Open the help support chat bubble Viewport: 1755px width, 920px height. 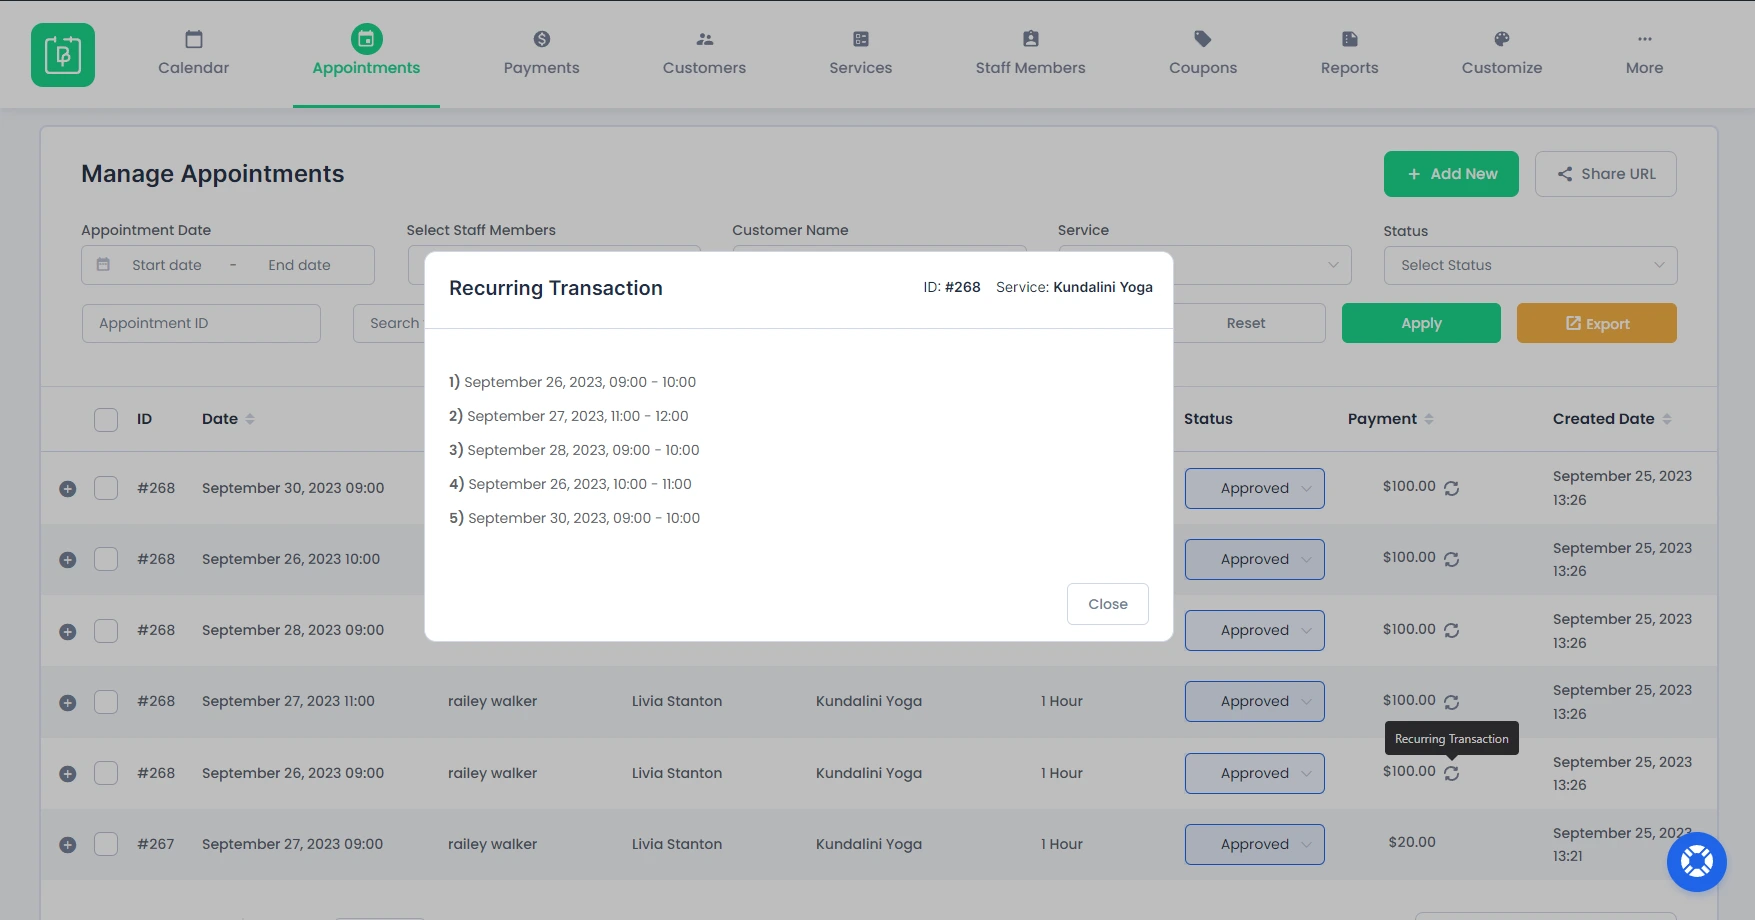point(1696,861)
